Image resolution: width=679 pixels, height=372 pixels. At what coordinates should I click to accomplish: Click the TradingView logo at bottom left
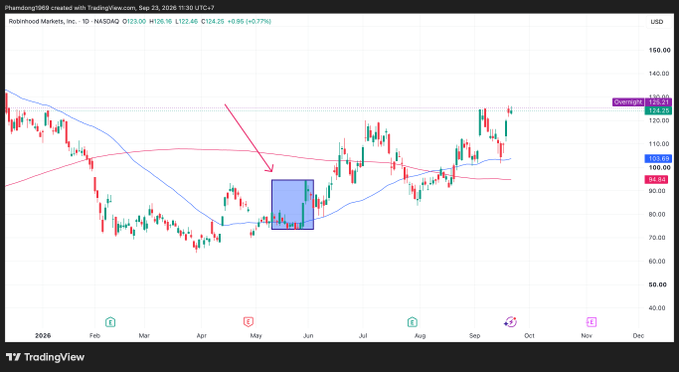(x=45, y=357)
